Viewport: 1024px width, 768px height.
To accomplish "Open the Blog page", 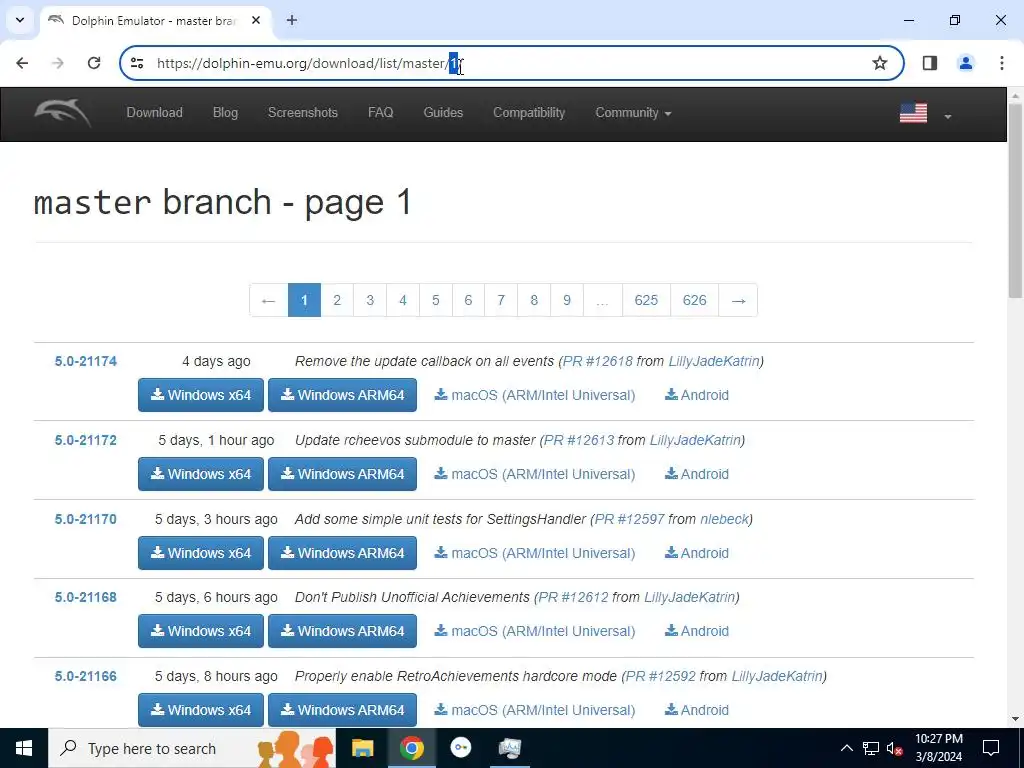I will (225, 112).
